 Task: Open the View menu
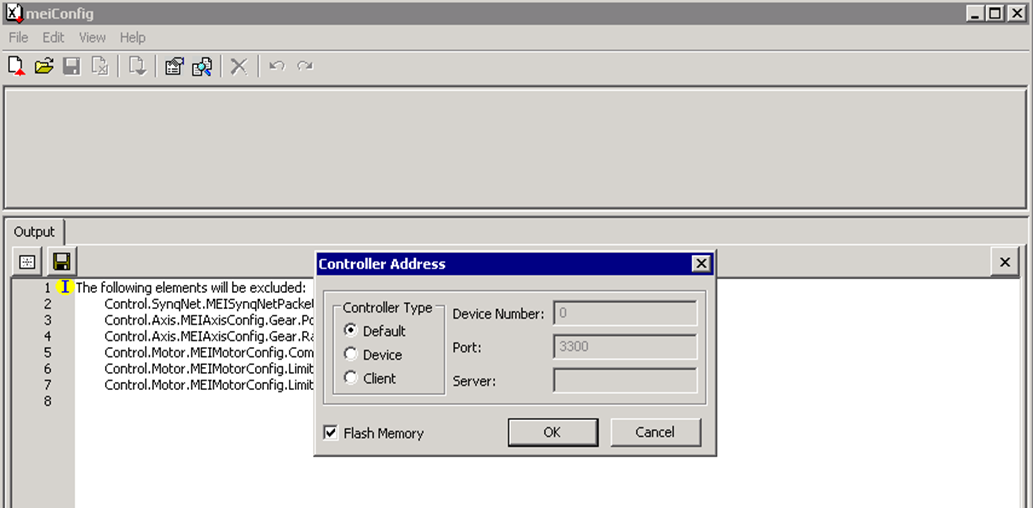(92, 38)
